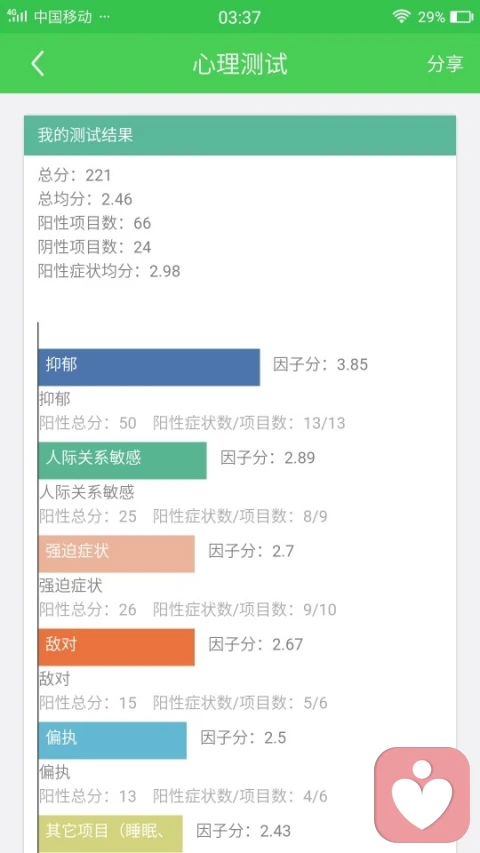Screen dimensions: 480x853
Task: Tap the 总分：221 result line
Action: pos(75,175)
